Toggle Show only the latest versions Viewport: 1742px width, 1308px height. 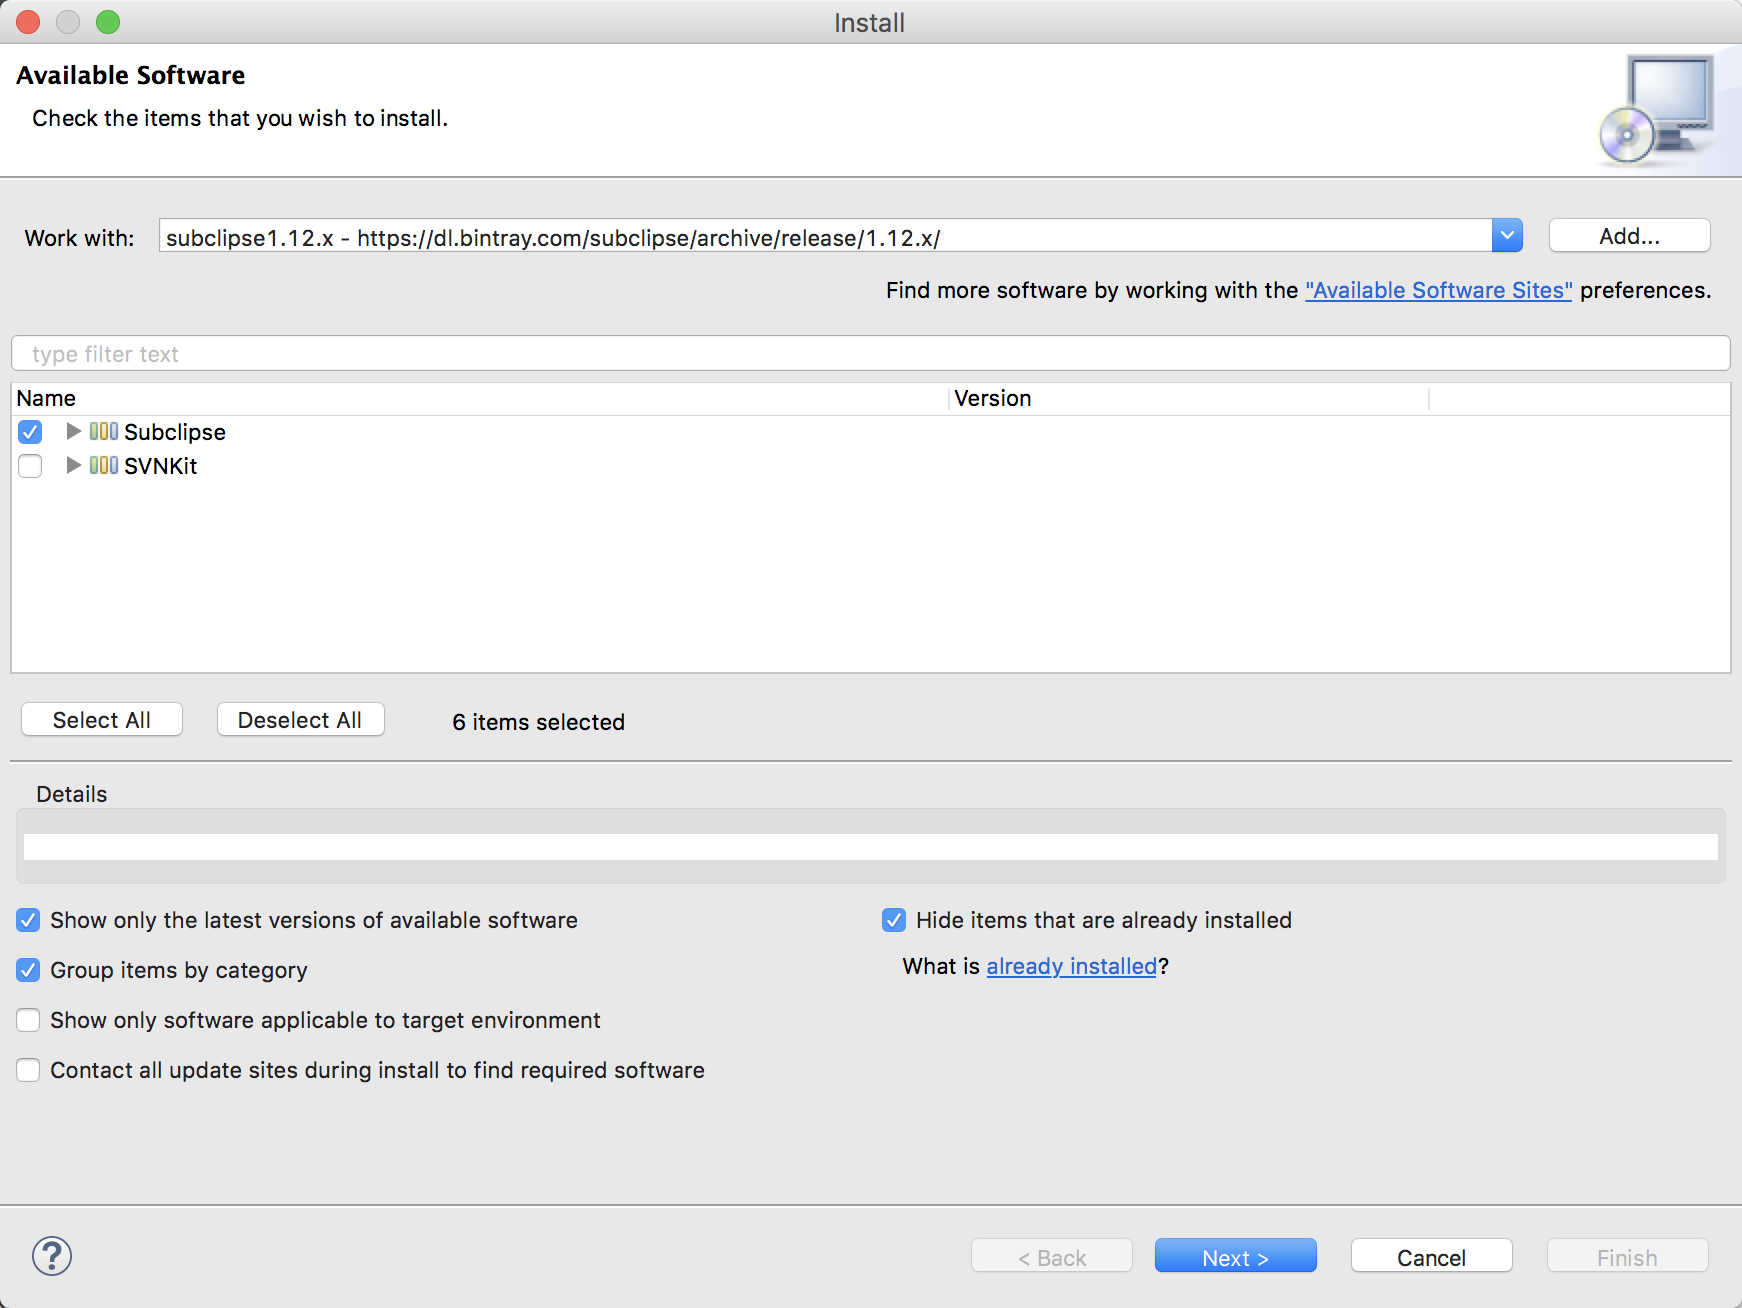click(x=28, y=920)
